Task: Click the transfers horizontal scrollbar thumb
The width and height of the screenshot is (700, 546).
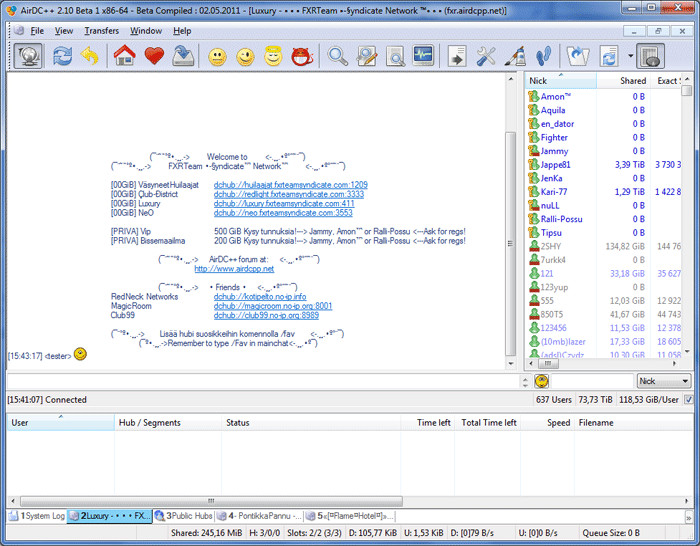Action: (211, 501)
